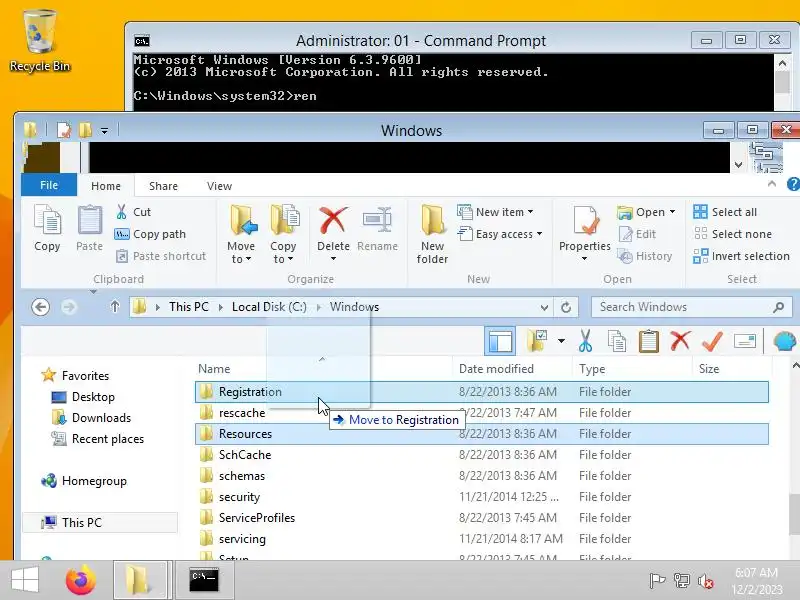Expand the address bar history dropdown
The height and width of the screenshot is (600, 800).
point(544,307)
